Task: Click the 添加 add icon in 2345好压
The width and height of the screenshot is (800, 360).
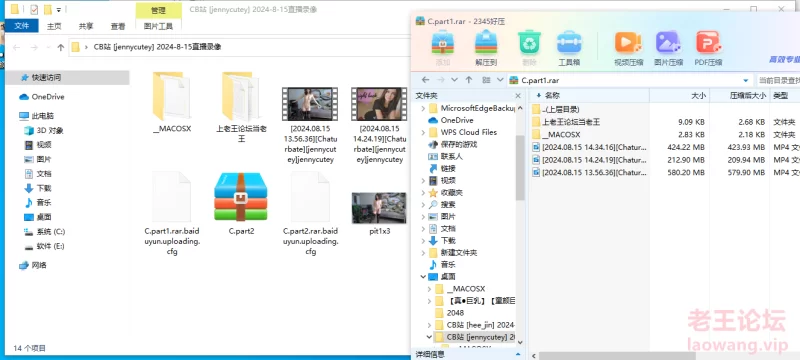Action: pyautogui.click(x=442, y=48)
